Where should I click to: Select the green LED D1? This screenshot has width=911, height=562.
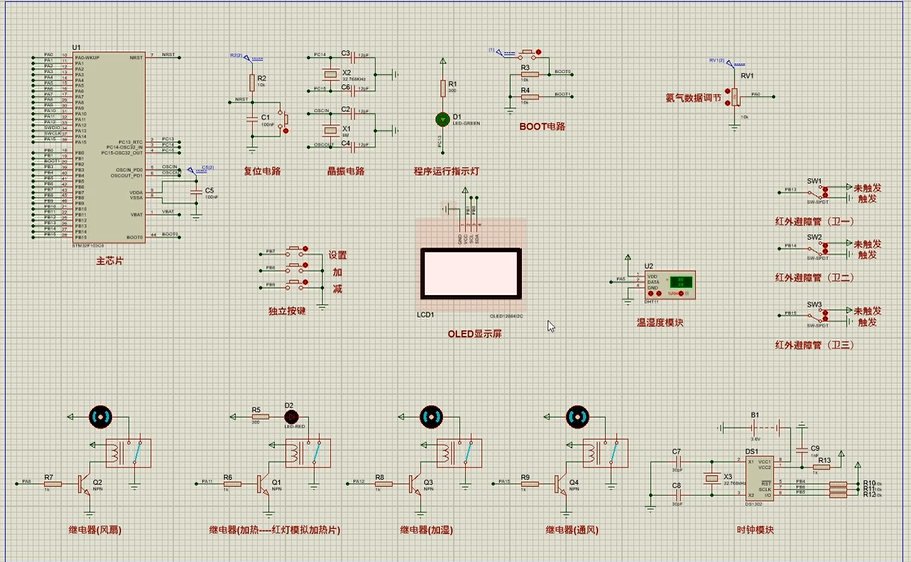[x=442, y=119]
